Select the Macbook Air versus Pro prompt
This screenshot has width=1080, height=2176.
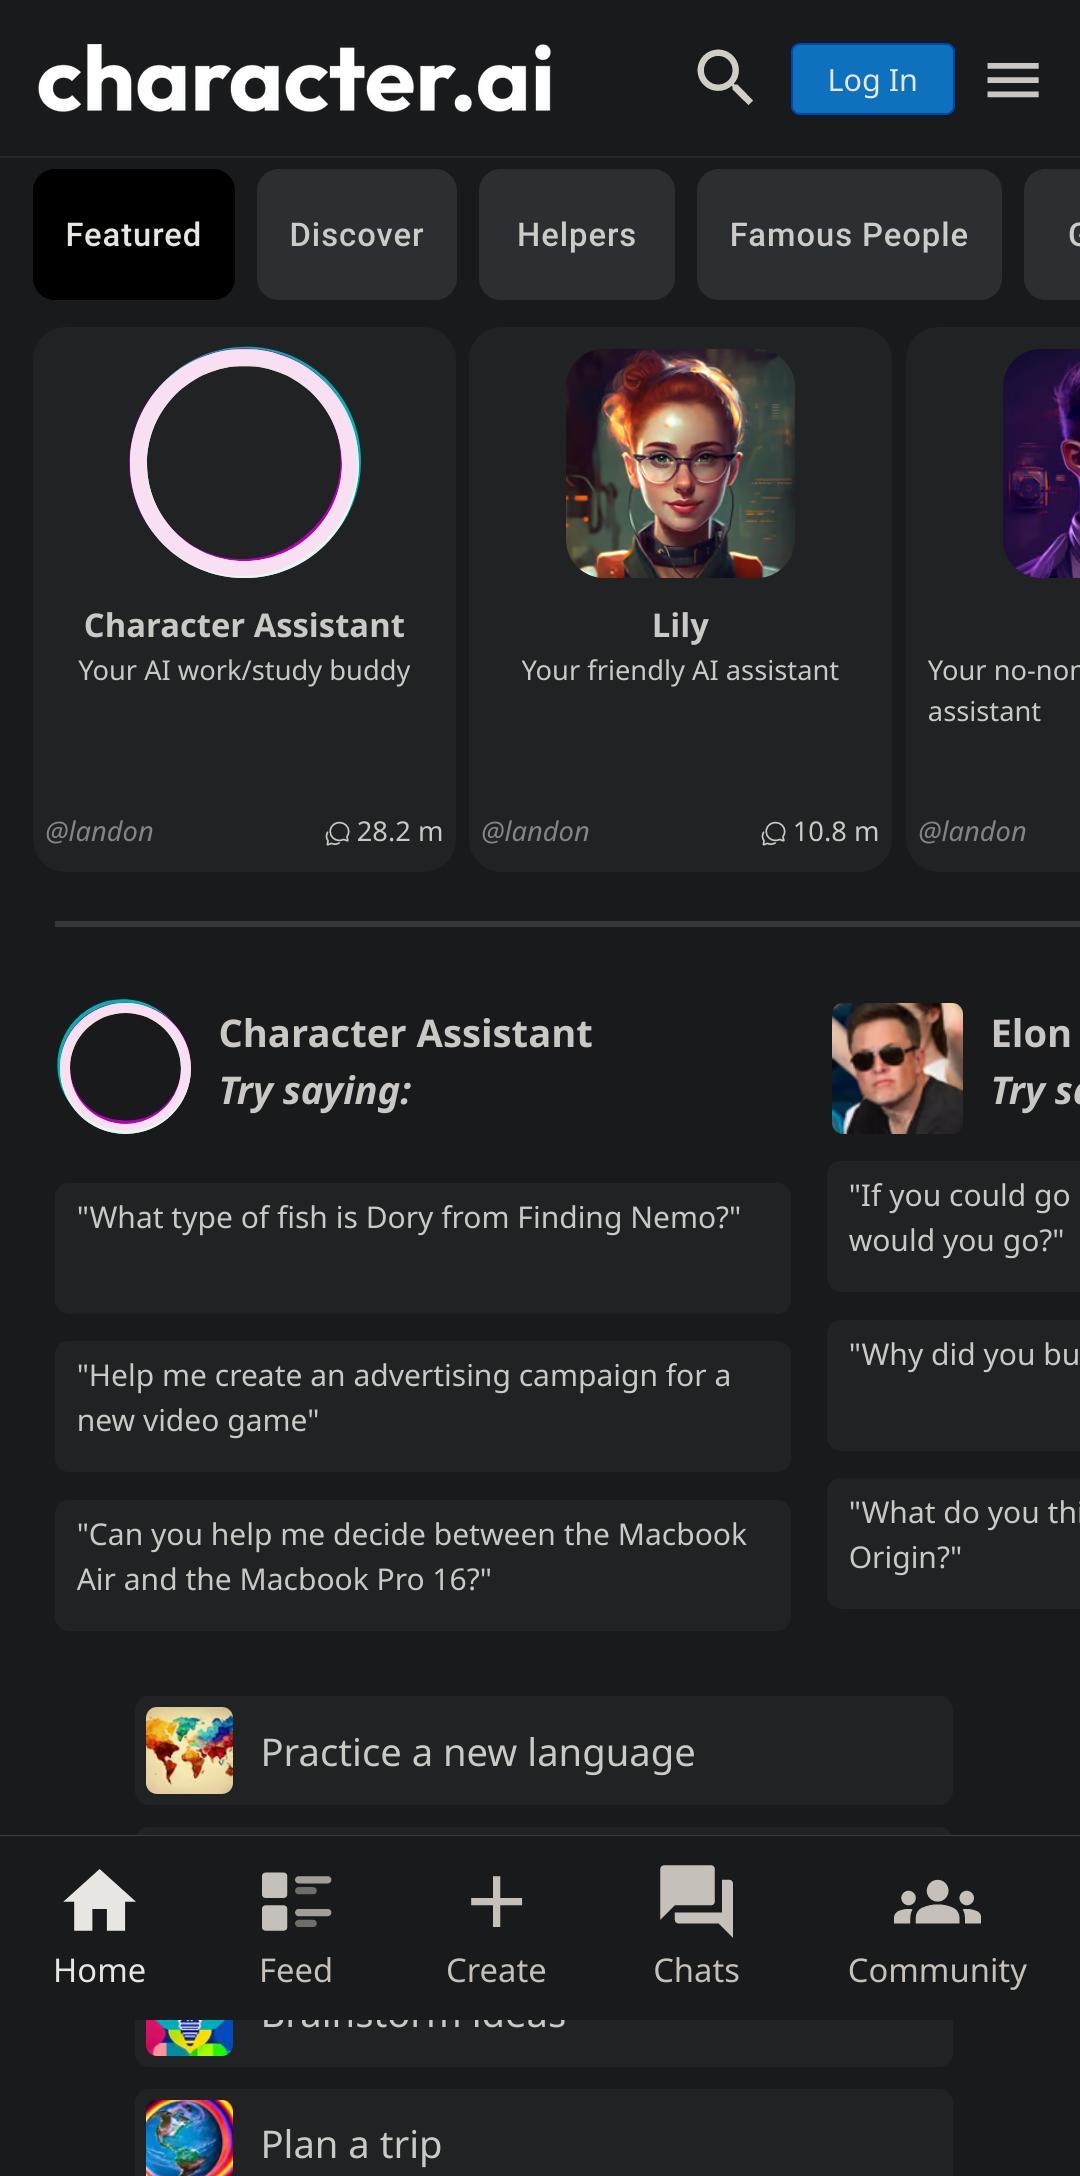(423, 1565)
